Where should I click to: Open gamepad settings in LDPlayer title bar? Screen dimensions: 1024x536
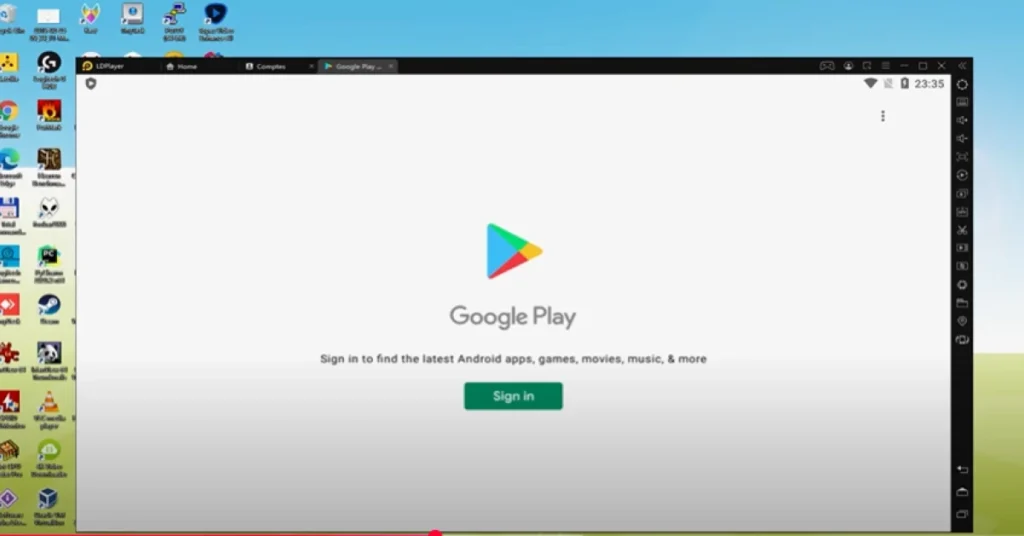click(x=827, y=66)
